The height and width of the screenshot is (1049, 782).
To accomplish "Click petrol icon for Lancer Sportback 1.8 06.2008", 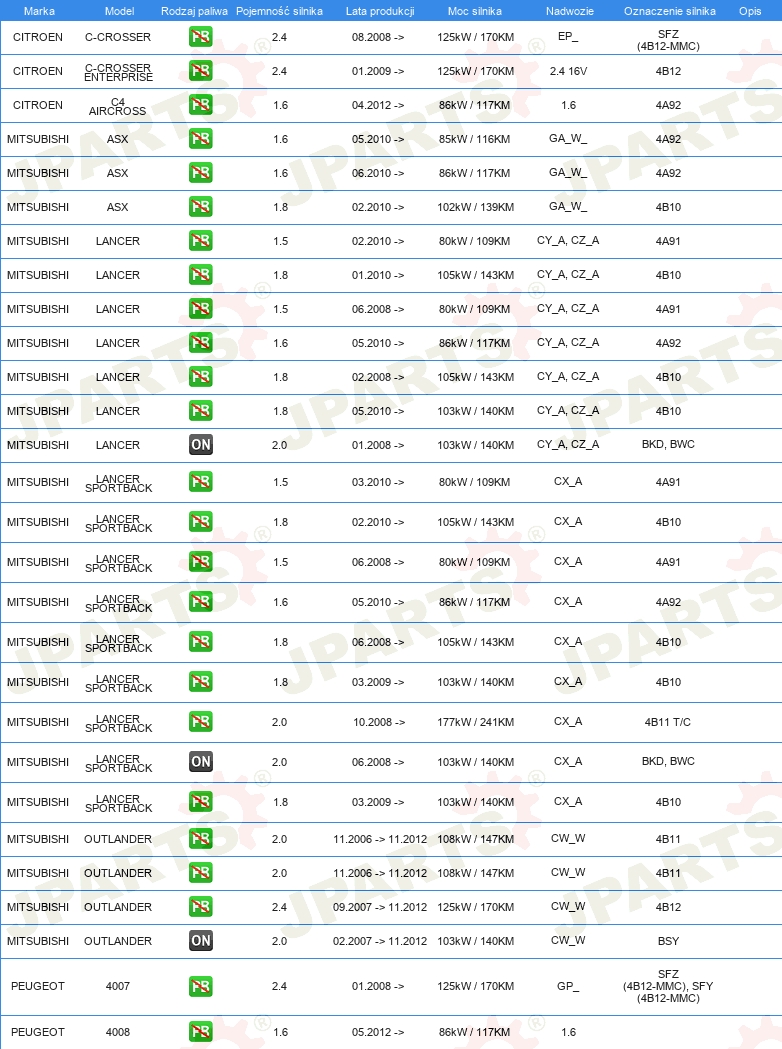I will tap(201, 642).
